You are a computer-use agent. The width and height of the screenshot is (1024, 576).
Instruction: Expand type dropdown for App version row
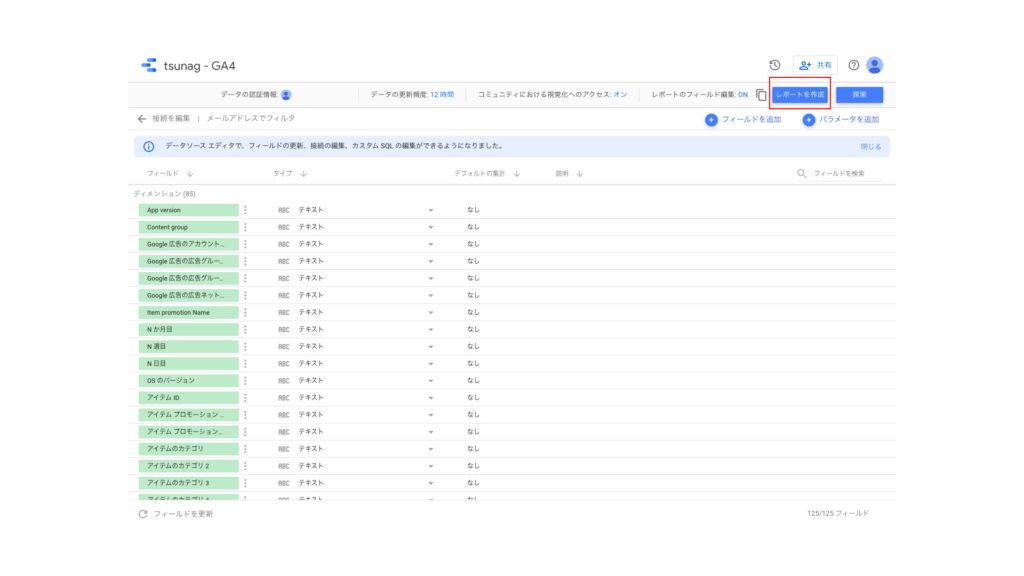(x=431, y=210)
